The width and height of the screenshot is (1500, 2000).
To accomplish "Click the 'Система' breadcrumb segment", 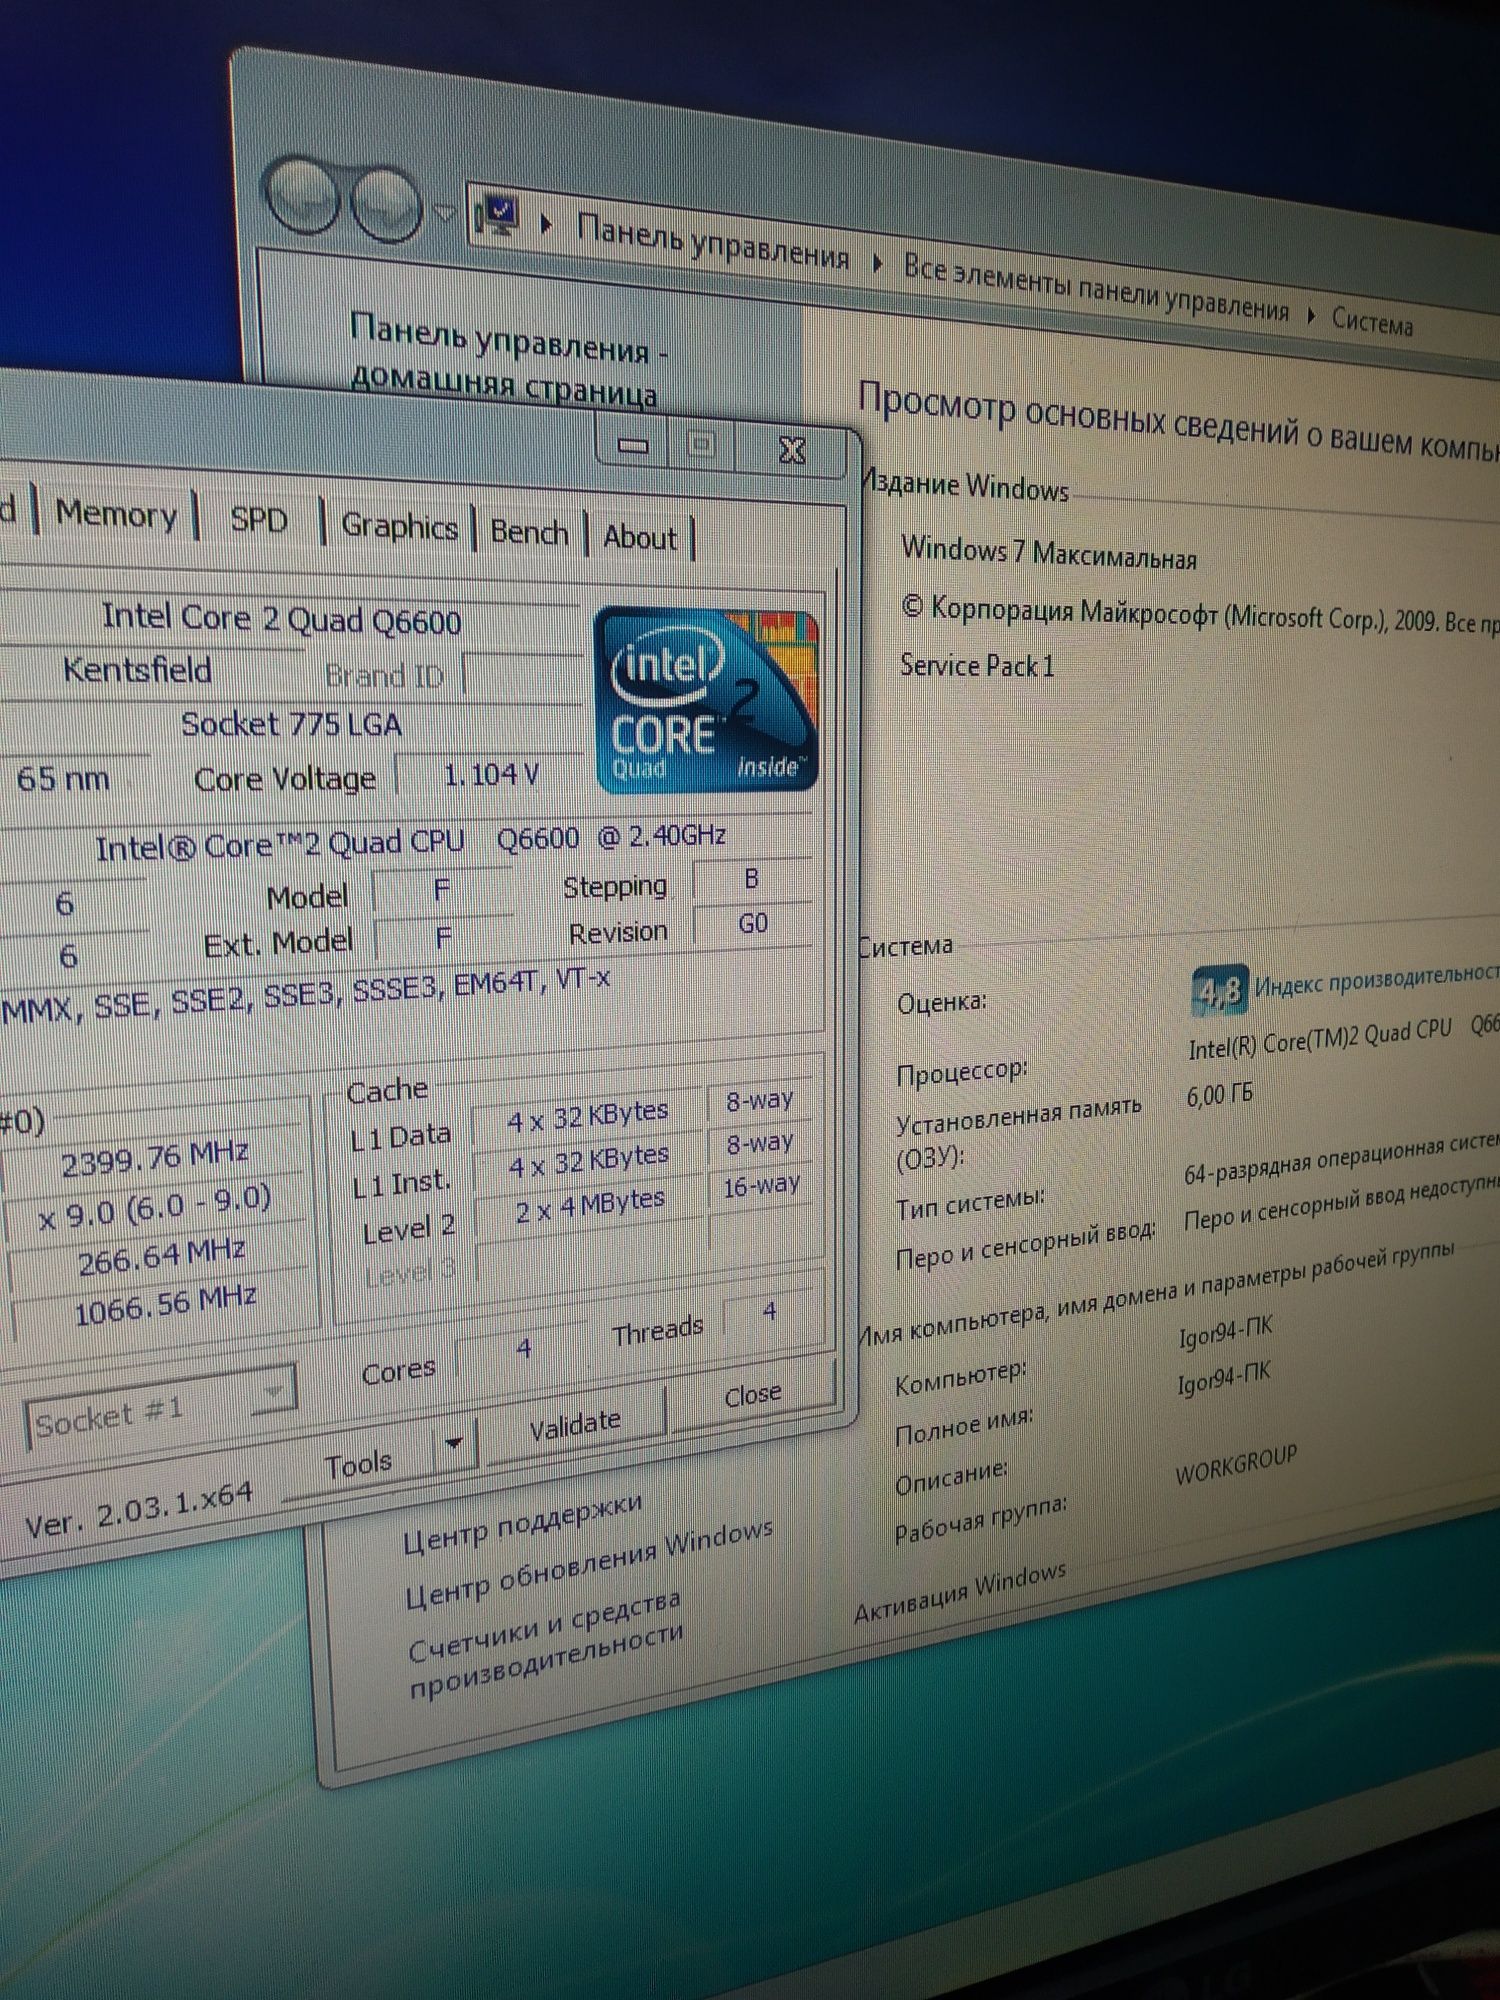I will pyautogui.click(x=1372, y=321).
